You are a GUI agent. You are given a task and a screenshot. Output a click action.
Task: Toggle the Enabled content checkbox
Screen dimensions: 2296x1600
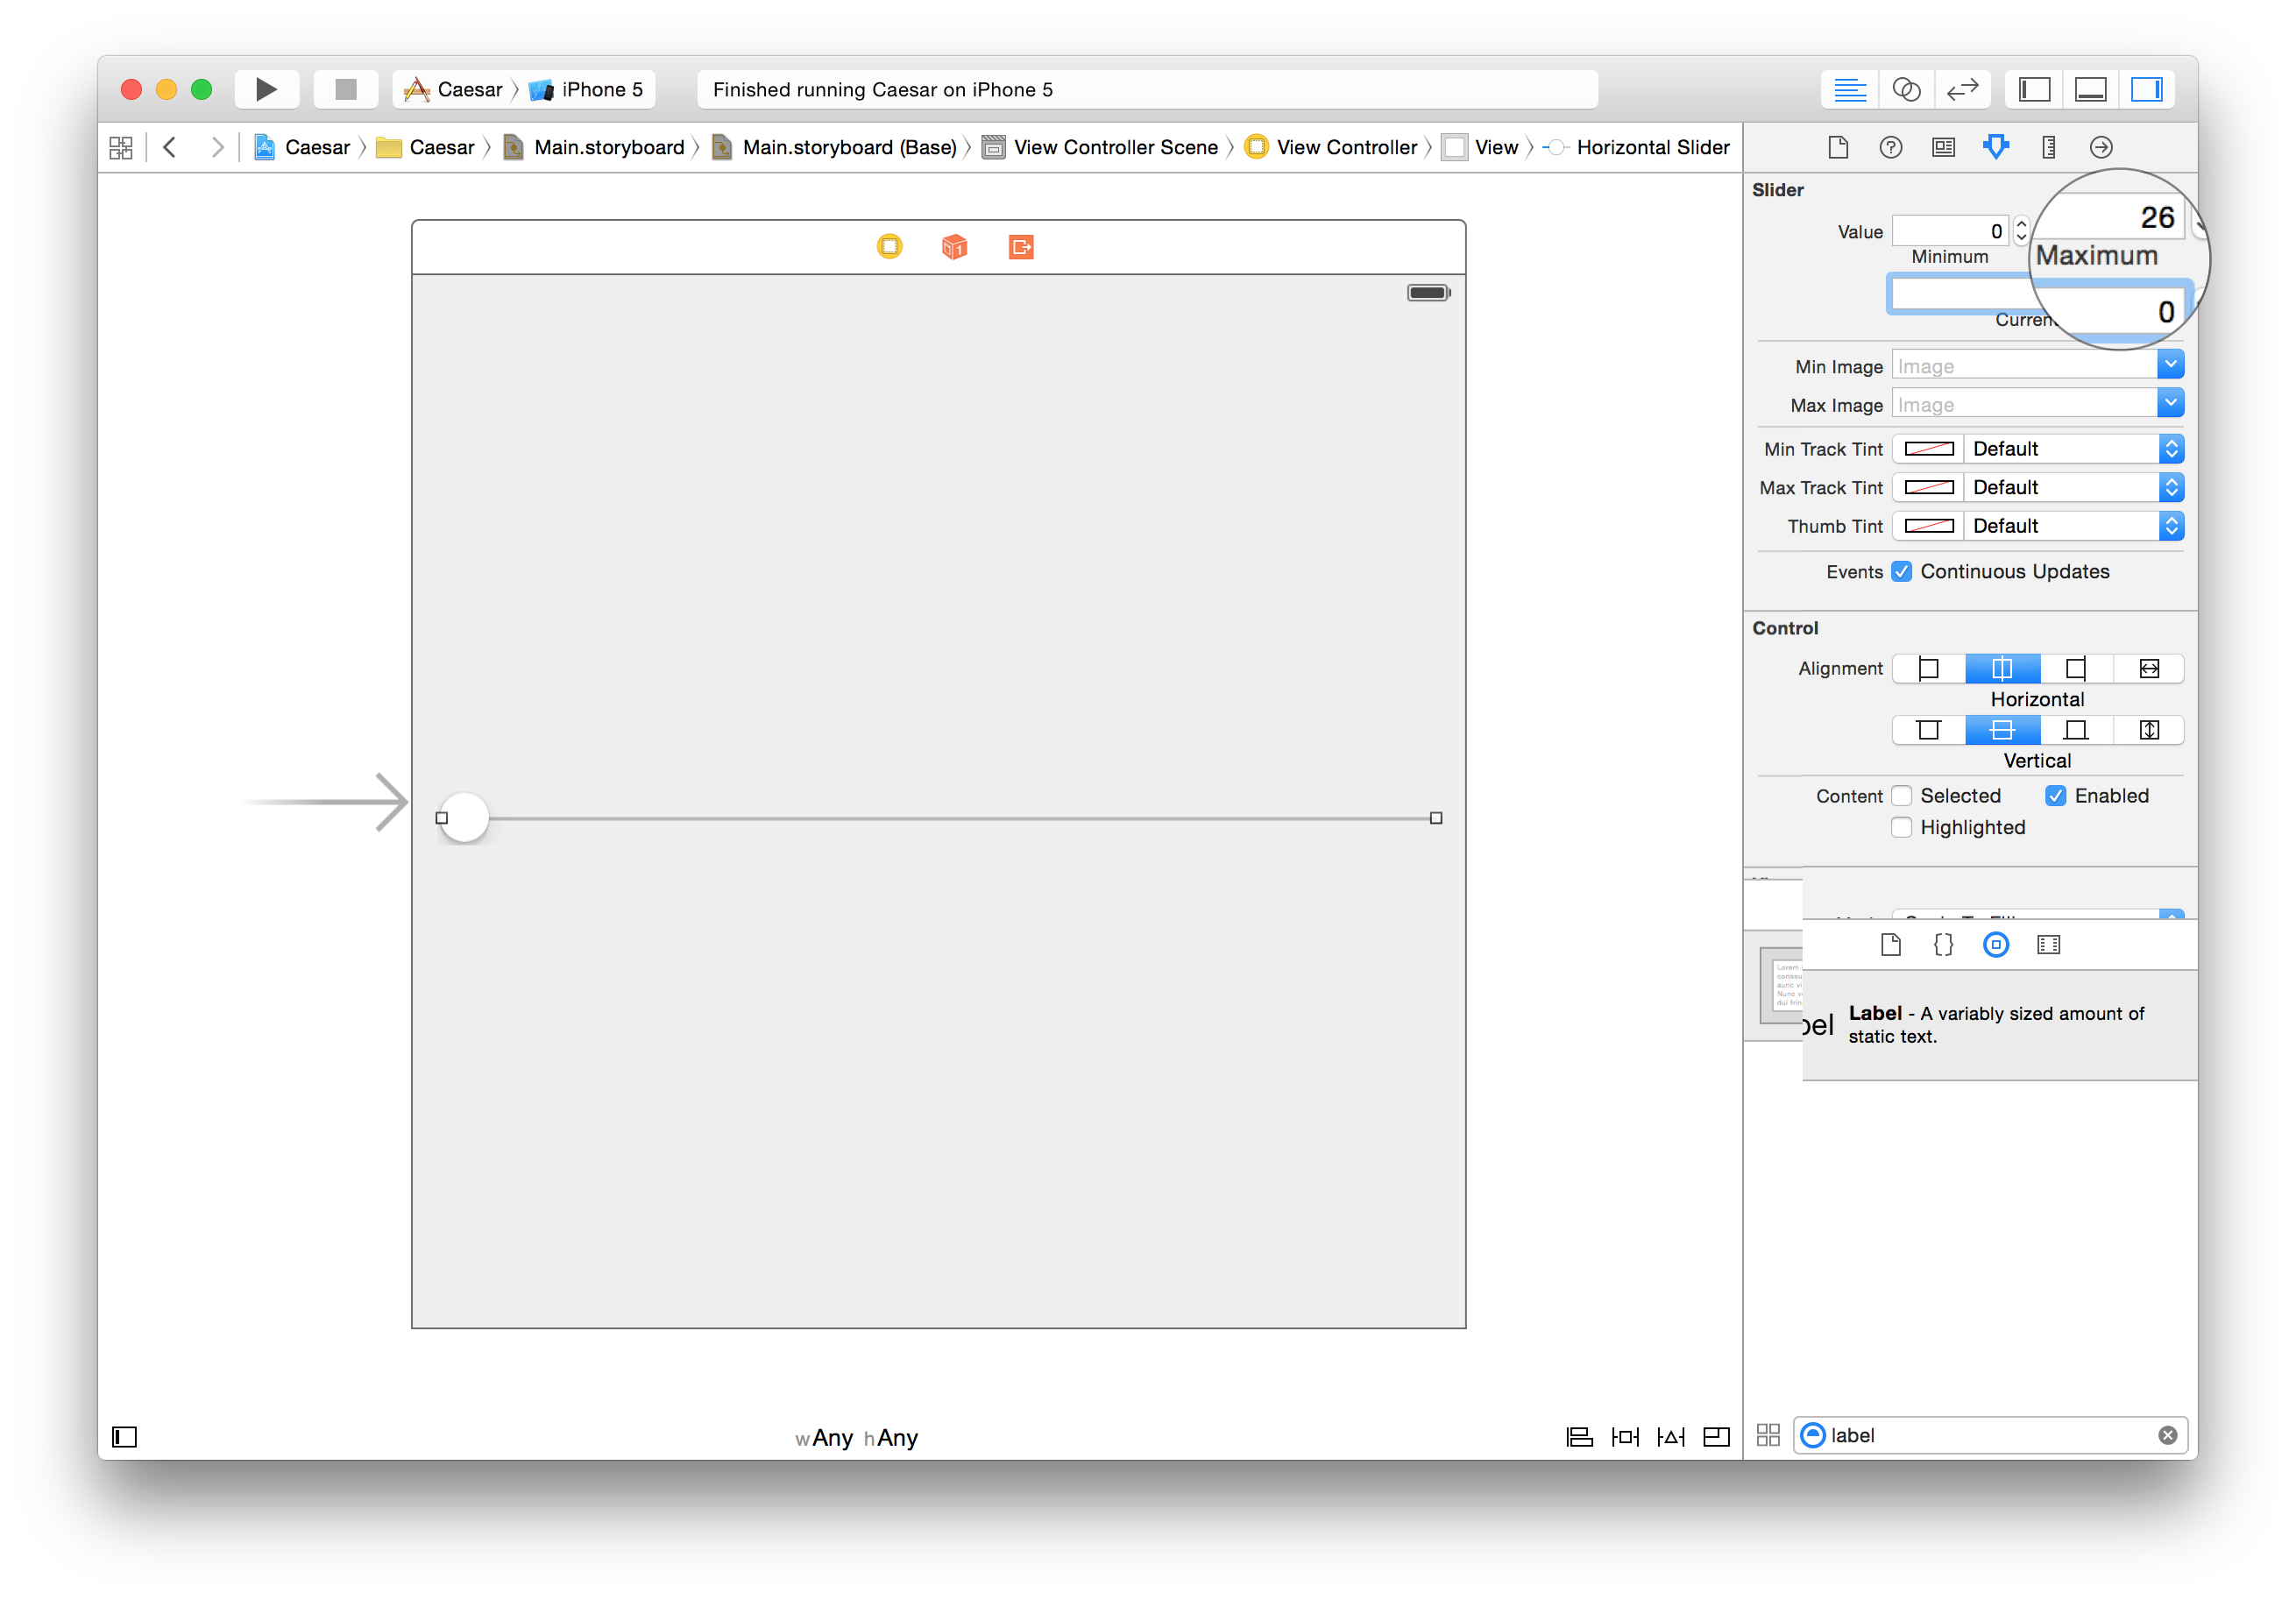(x=2056, y=796)
